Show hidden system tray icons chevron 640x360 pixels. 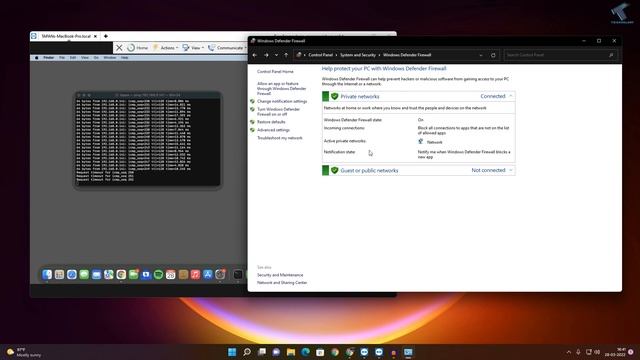point(569,352)
